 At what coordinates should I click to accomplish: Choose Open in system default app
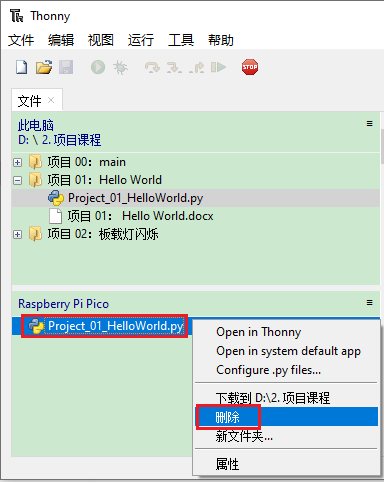(286, 351)
